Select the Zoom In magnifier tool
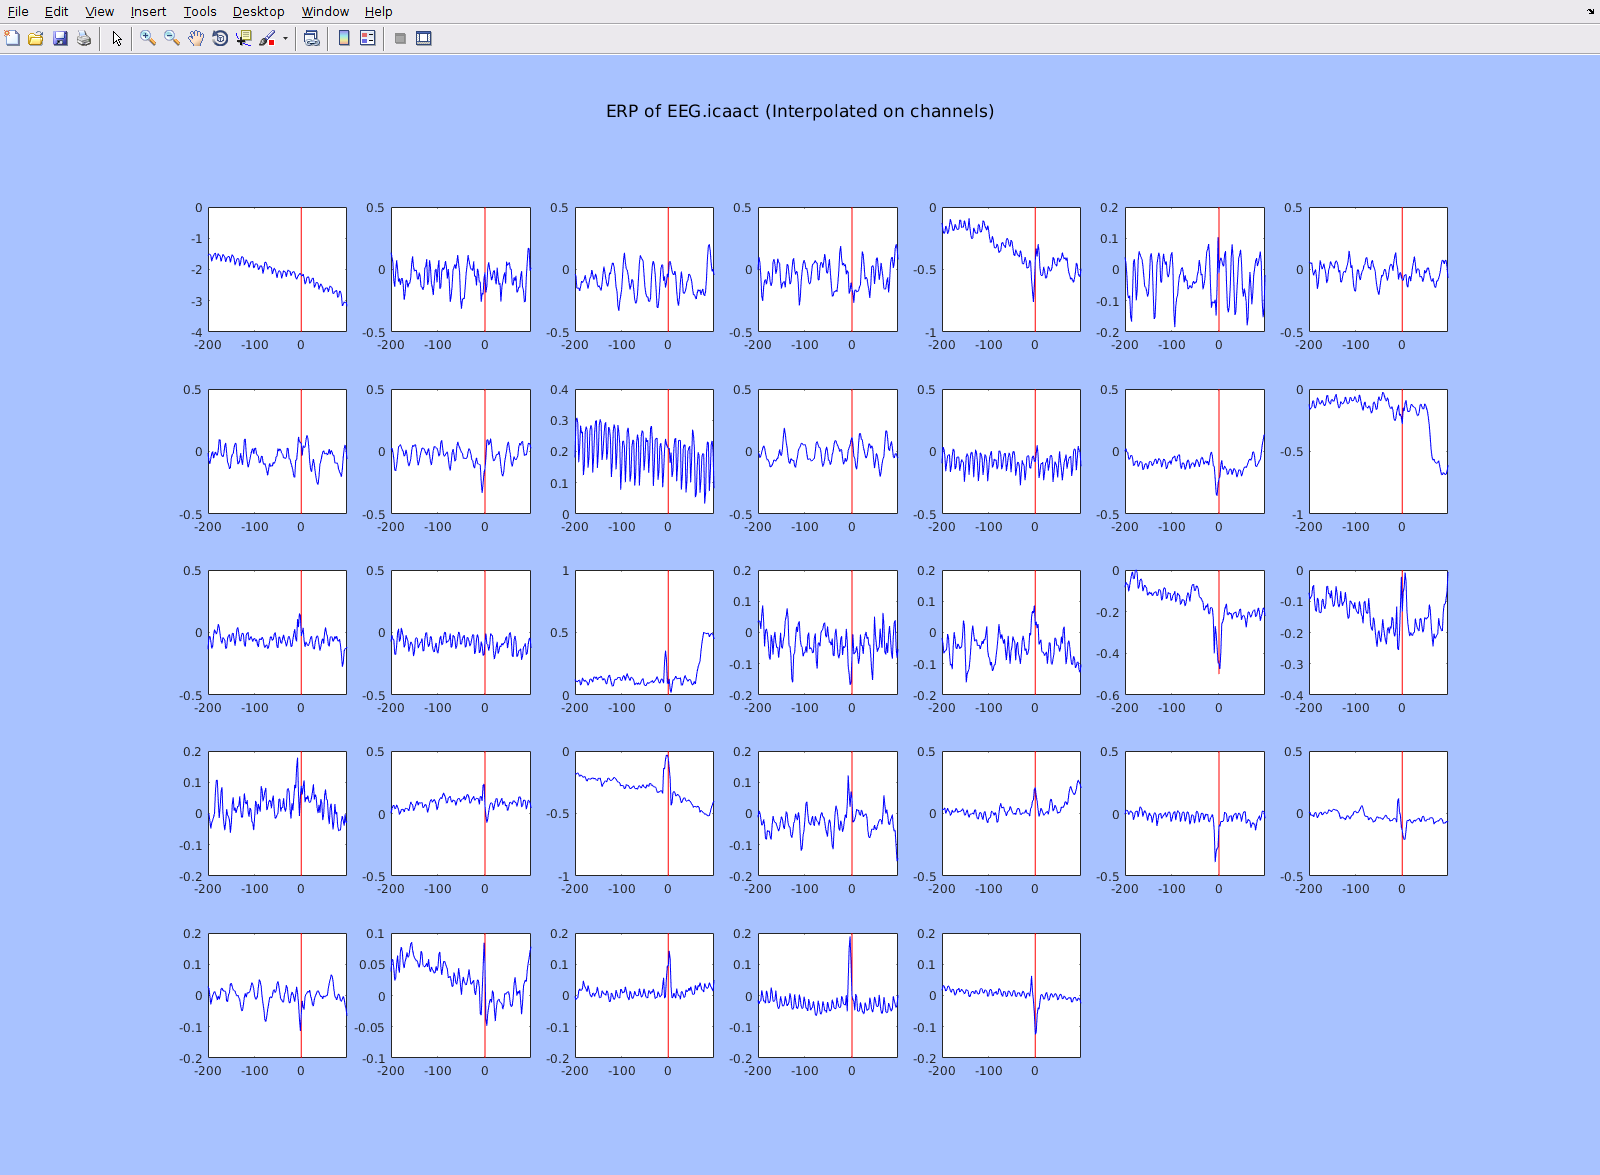Screen dimensions: 1600x1175 [x=145, y=38]
